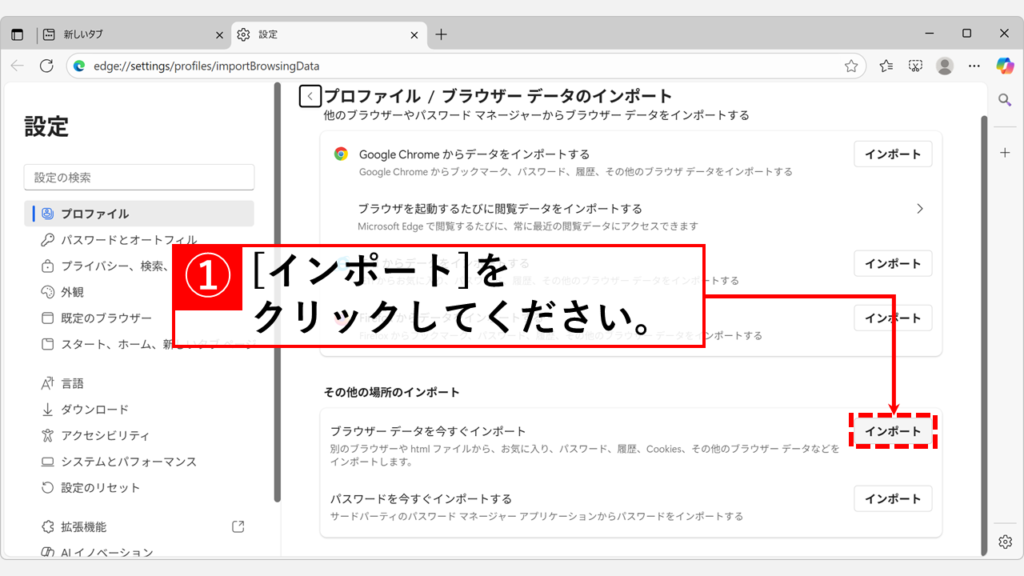Click the sidebar add plus icon
This screenshot has width=1024, height=576.
[x=1005, y=153]
